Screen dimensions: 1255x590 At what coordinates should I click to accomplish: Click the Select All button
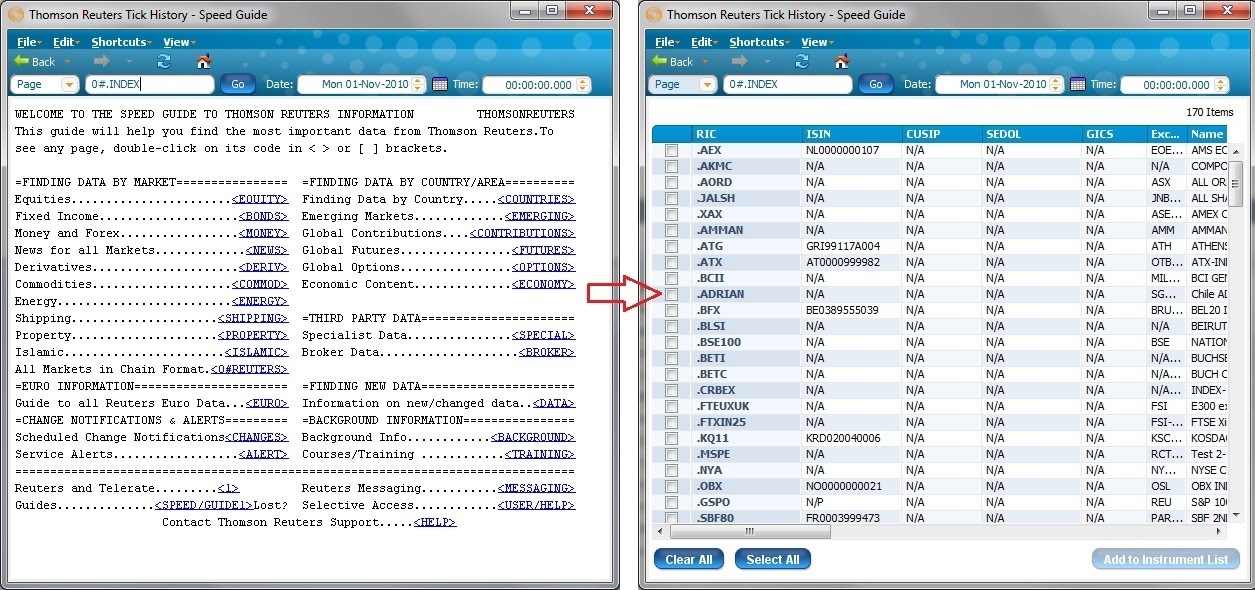point(773,559)
